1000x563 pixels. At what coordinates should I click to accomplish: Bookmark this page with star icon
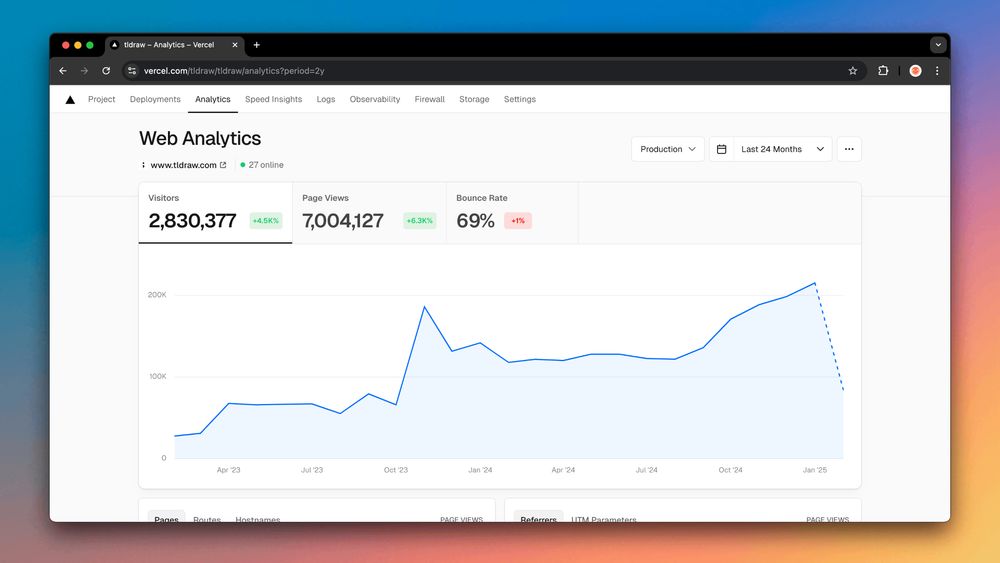coord(853,71)
